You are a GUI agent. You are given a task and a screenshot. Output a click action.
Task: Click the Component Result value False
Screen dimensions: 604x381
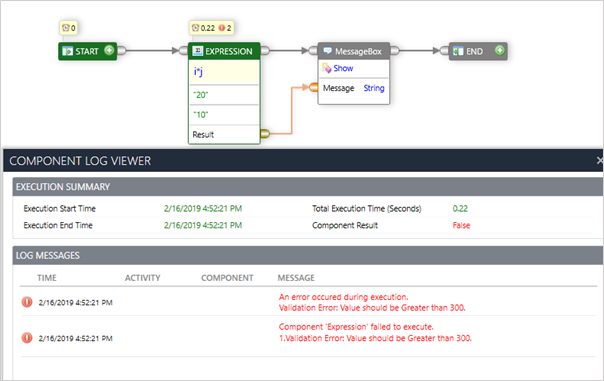(461, 225)
